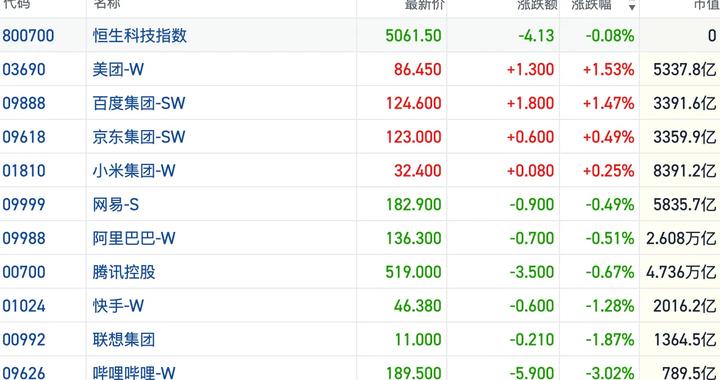Open 阿里巴巴-W stock name

[x=134, y=238]
